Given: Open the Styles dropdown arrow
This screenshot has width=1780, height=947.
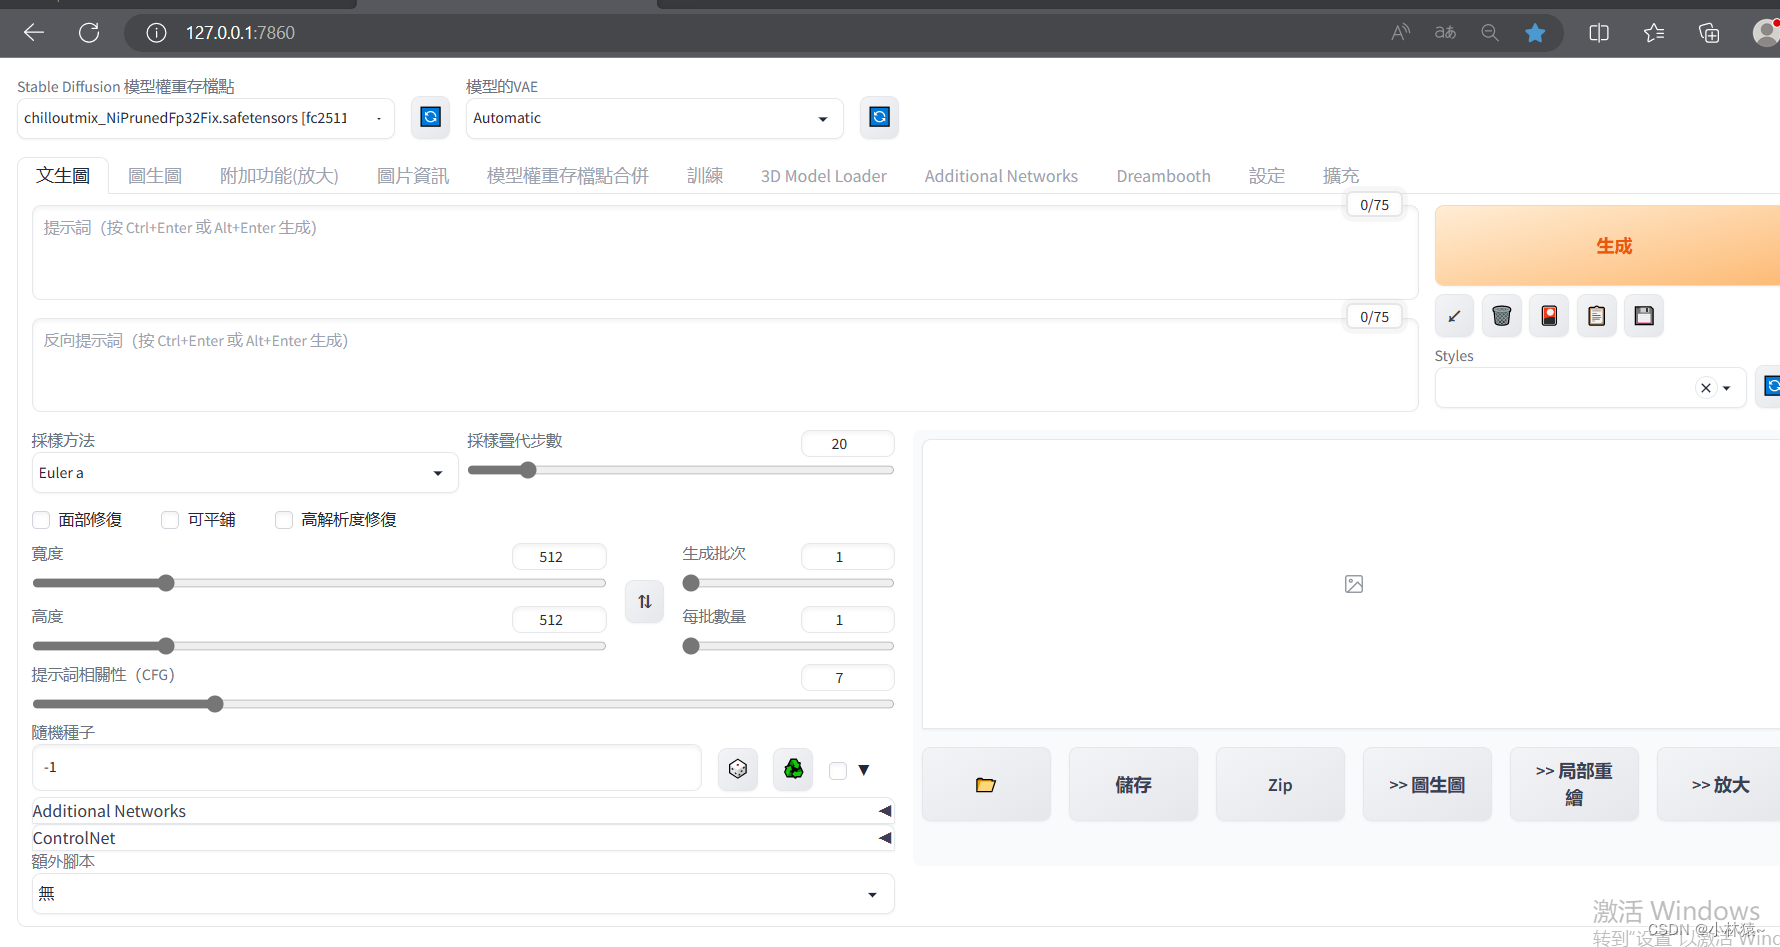Looking at the screenshot, I should pos(1727,388).
